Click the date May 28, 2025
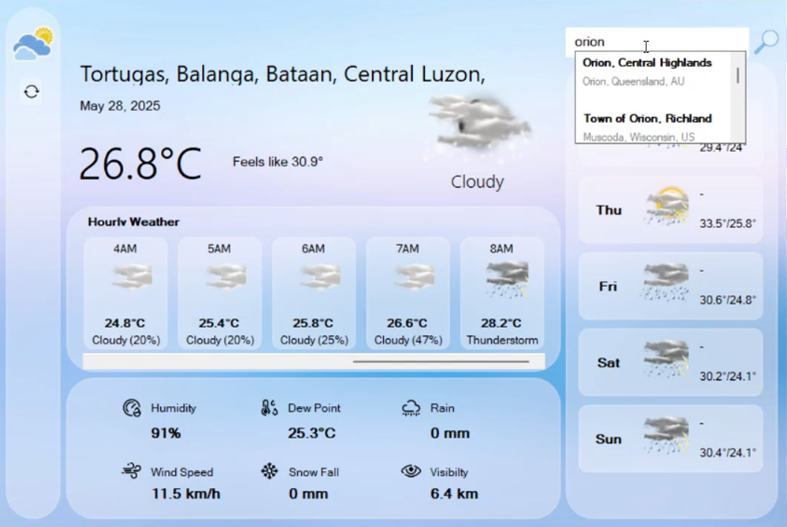 [x=120, y=106]
